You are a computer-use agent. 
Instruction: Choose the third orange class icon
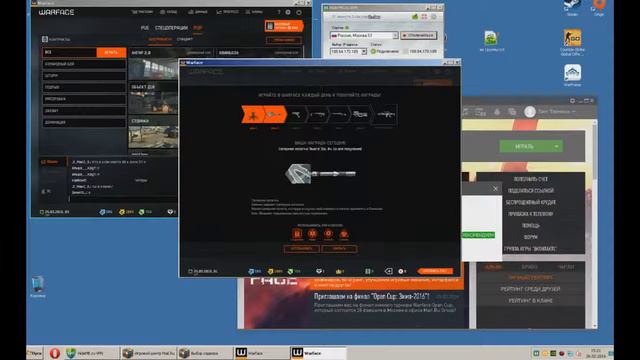[328, 234]
